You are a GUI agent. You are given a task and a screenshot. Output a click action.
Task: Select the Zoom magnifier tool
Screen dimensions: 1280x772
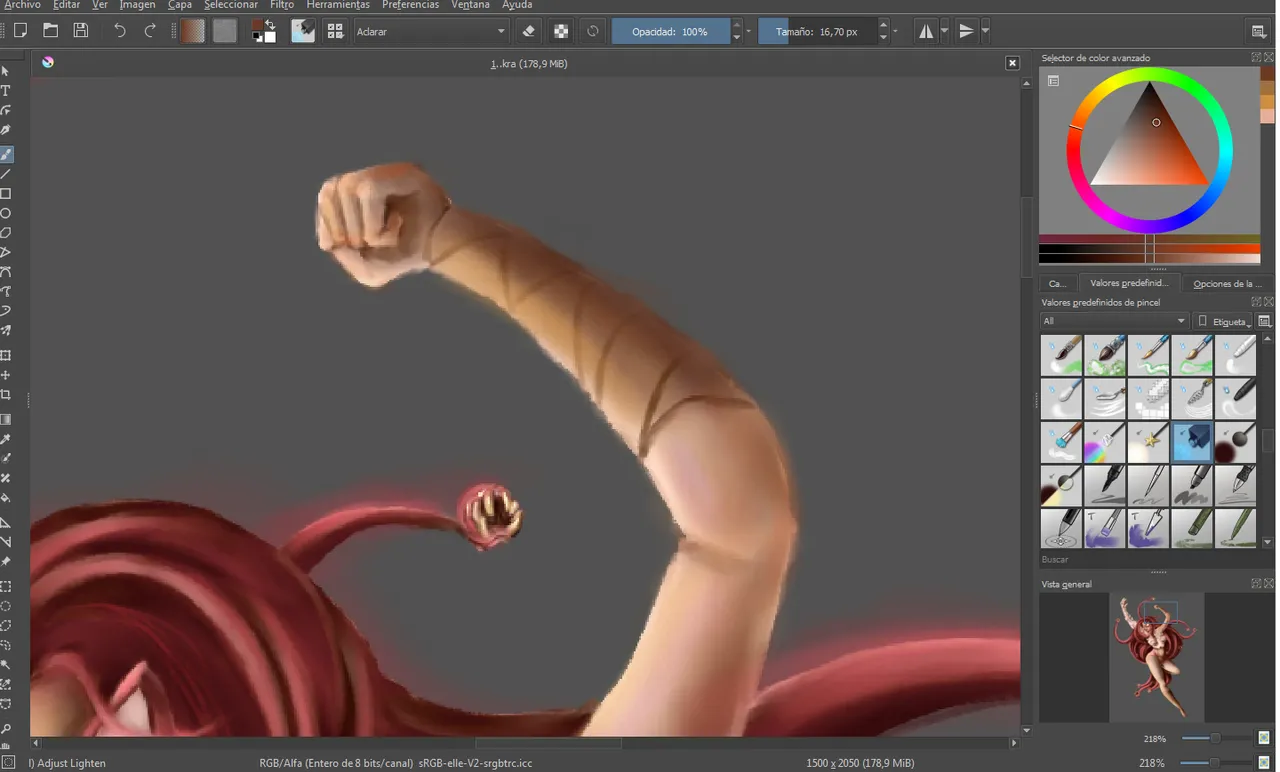(6, 729)
